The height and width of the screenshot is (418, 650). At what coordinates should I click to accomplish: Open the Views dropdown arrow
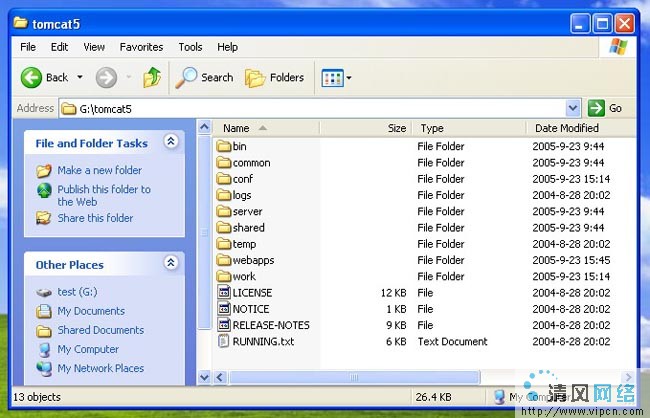pyautogui.click(x=349, y=78)
